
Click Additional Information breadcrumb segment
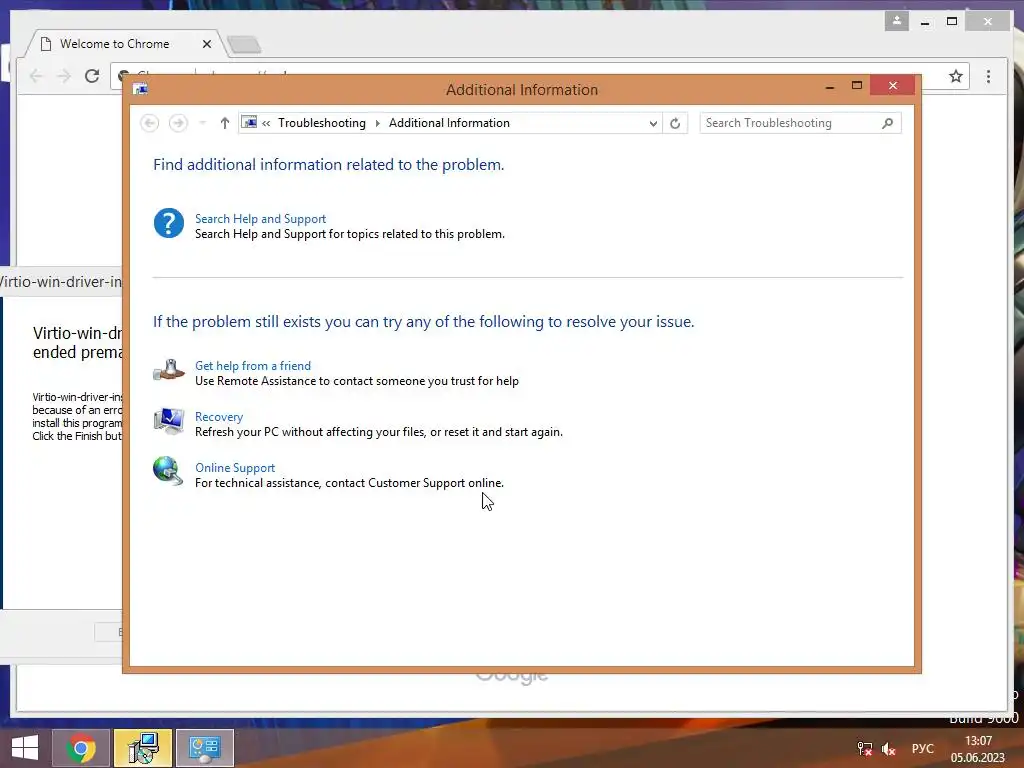(x=449, y=123)
